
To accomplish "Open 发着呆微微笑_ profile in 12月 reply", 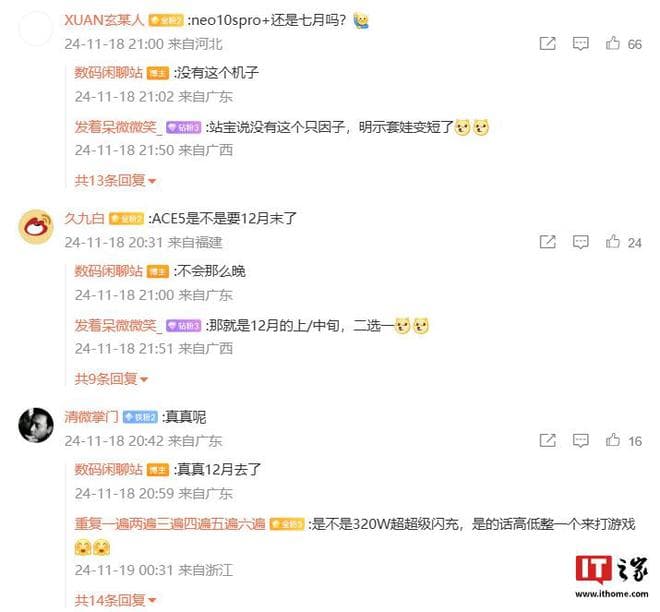I will coord(118,325).
